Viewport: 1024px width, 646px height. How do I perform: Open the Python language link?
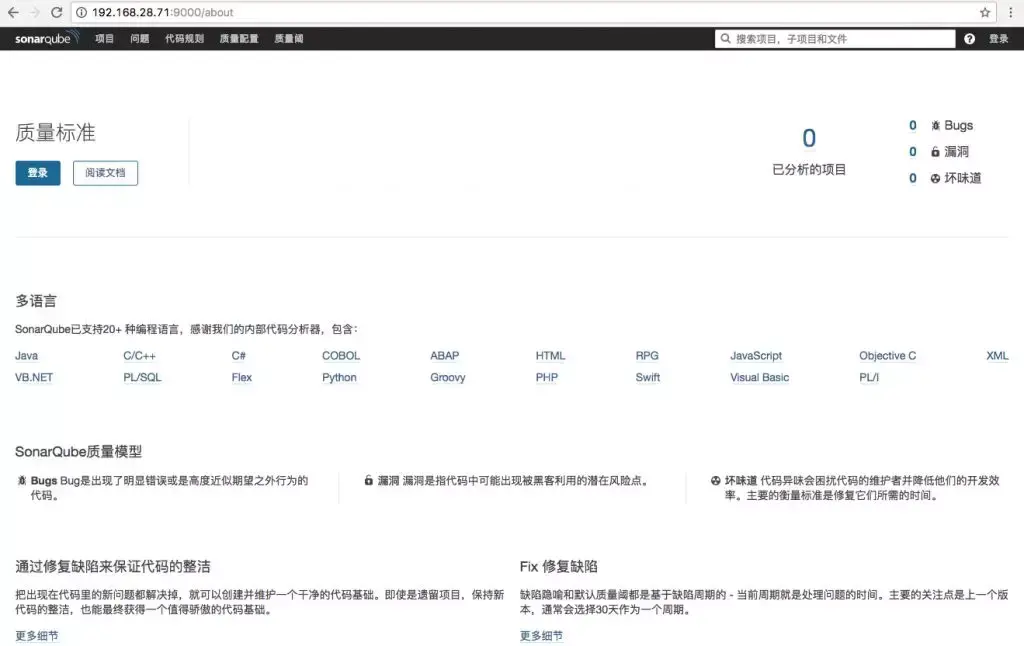click(340, 378)
